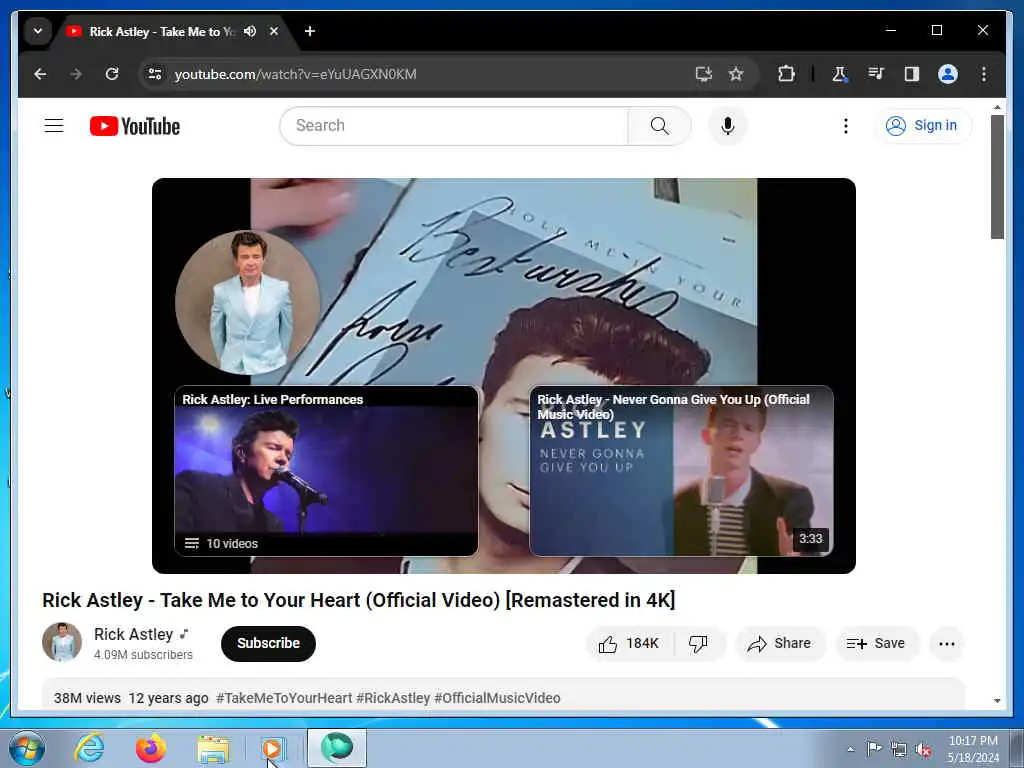Open the Rick Astley channel name link
Screen dimensions: 1024x768
[133, 634]
